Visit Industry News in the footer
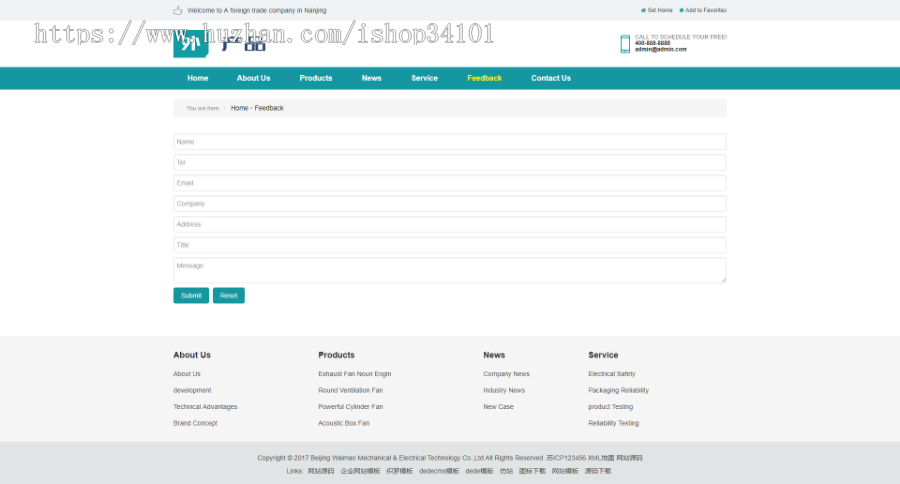The width and height of the screenshot is (900, 484). pyautogui.click(x=503, y=390)
